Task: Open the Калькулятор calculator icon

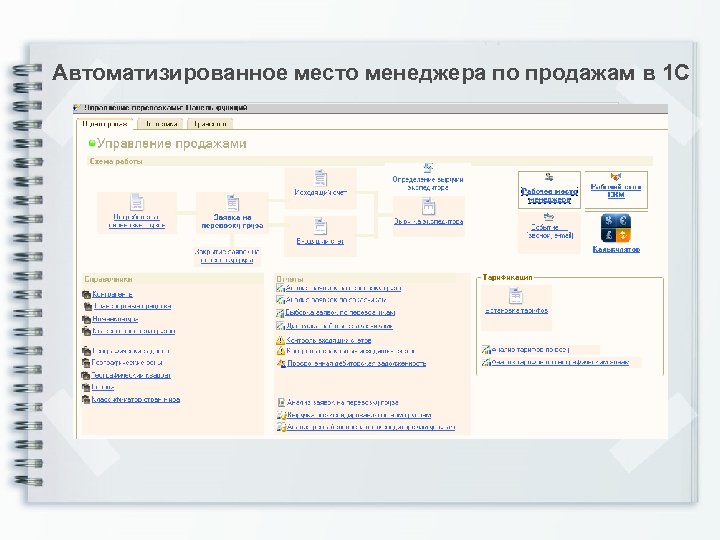Action: point(616,228)
